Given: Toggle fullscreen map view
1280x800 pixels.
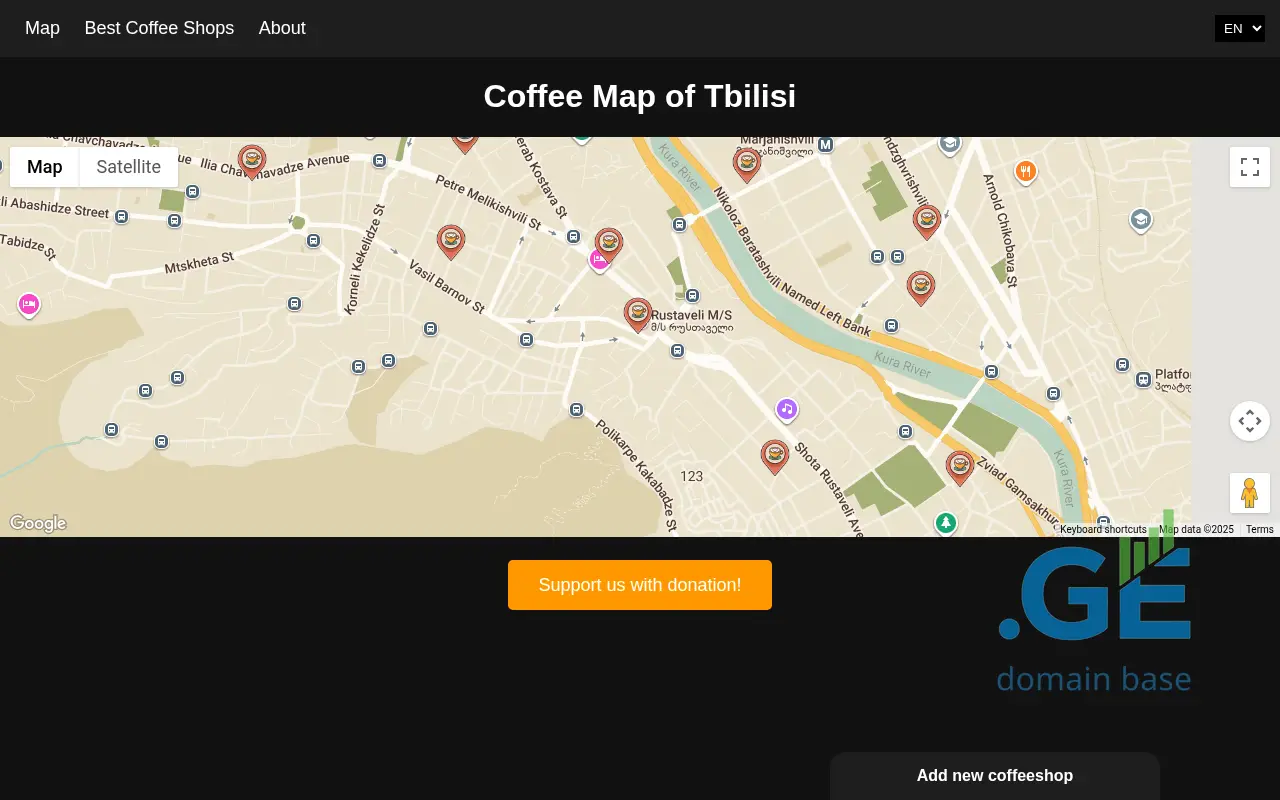Looking at the screenshot, I should pos(1249,167).
